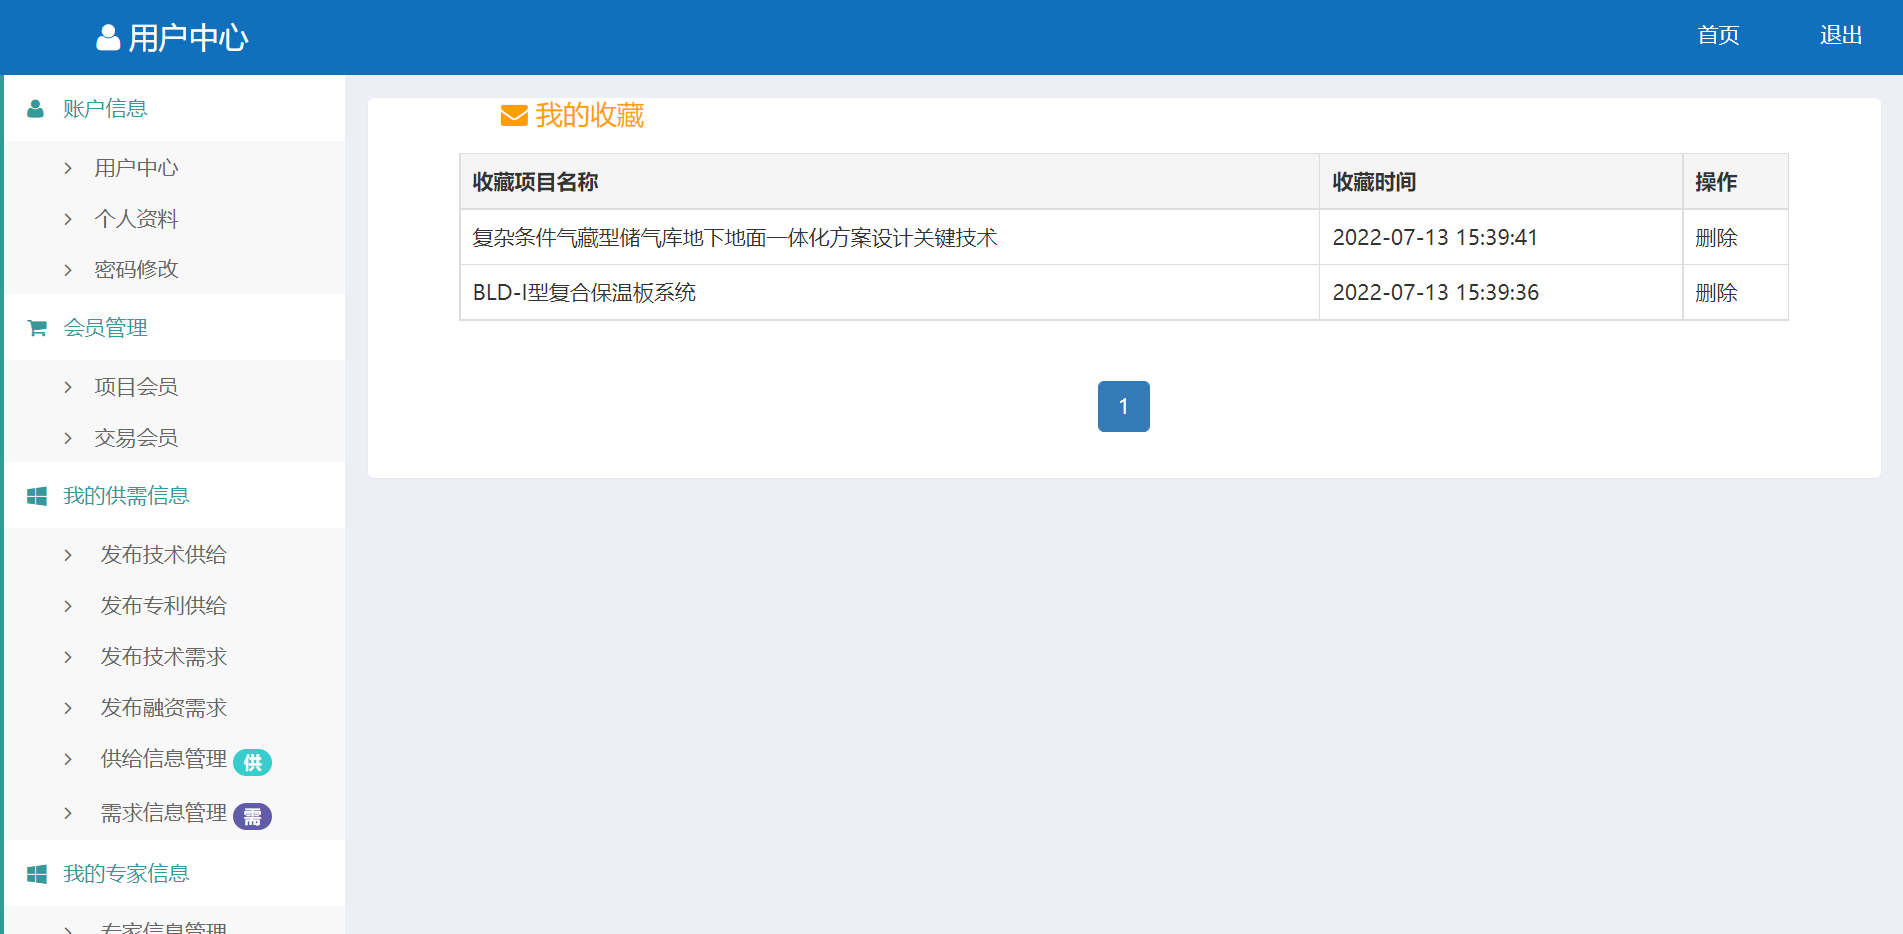Click the 我的收藏 page heading
The width and height of the screenshot is (1903, 934).
589,116
